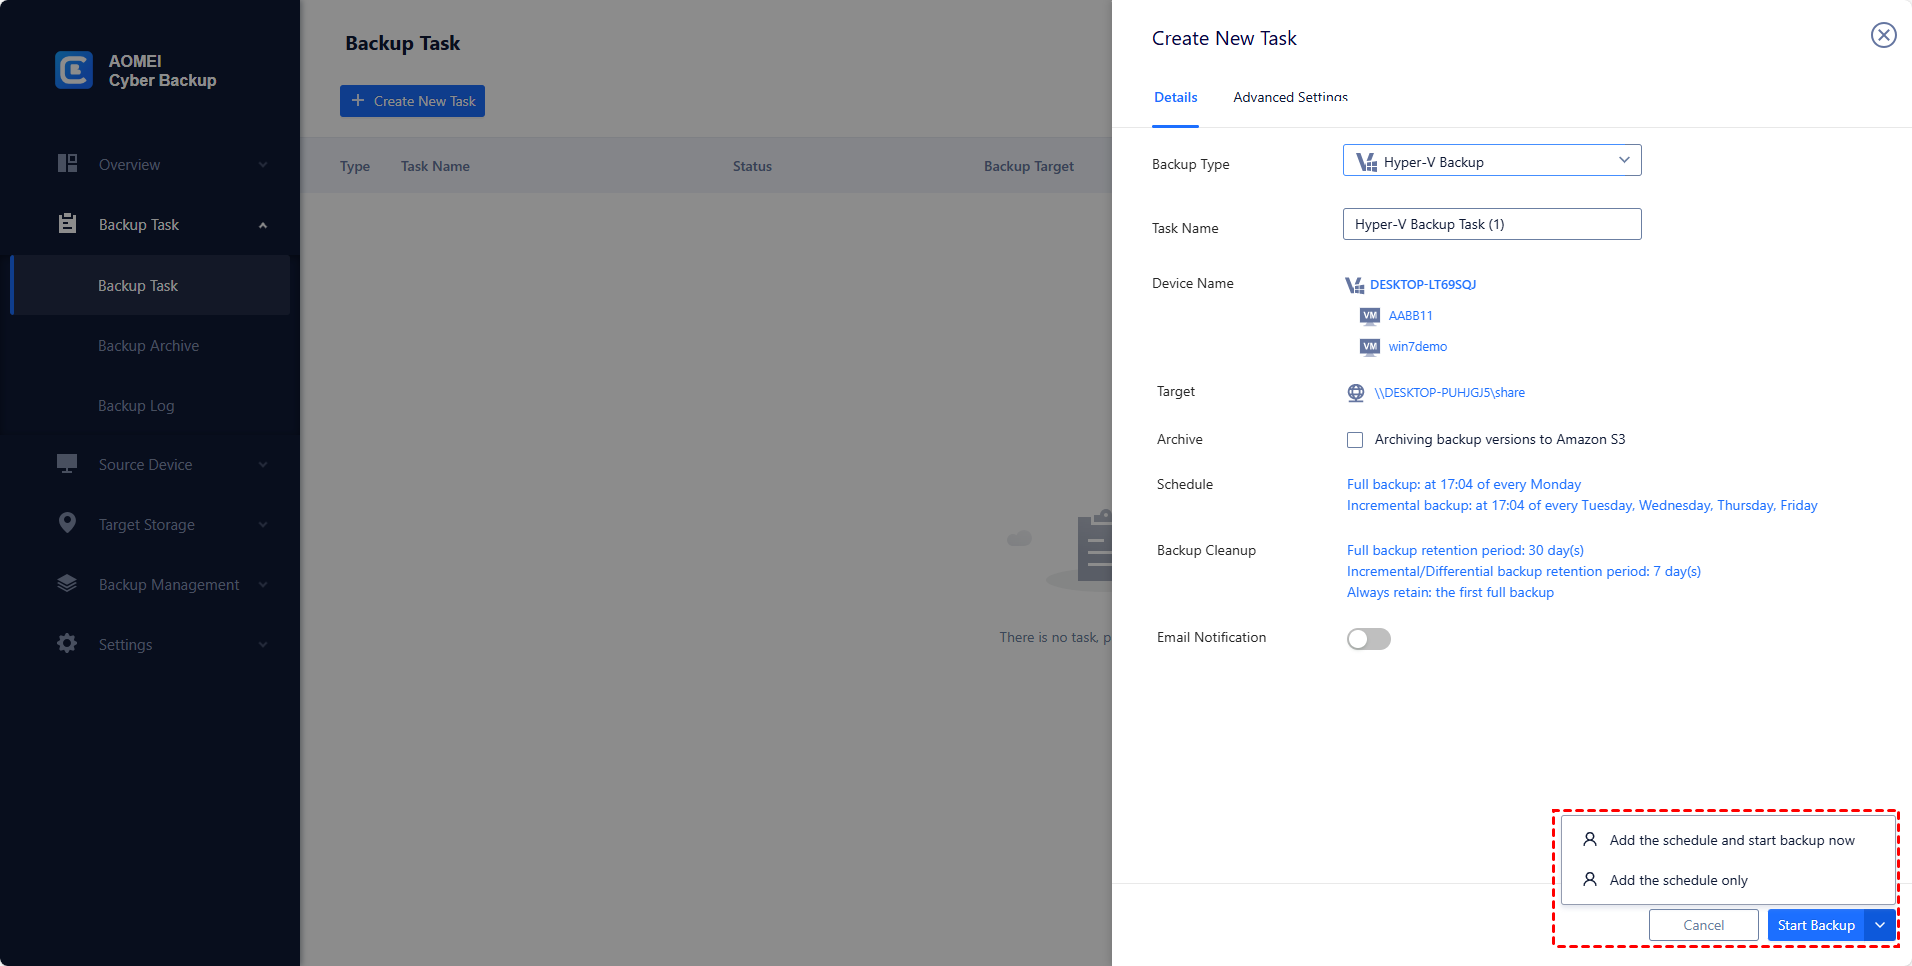Open the Start Backup options arrow
This screenshot has height=966, width=1912.
pos(1880,925)
